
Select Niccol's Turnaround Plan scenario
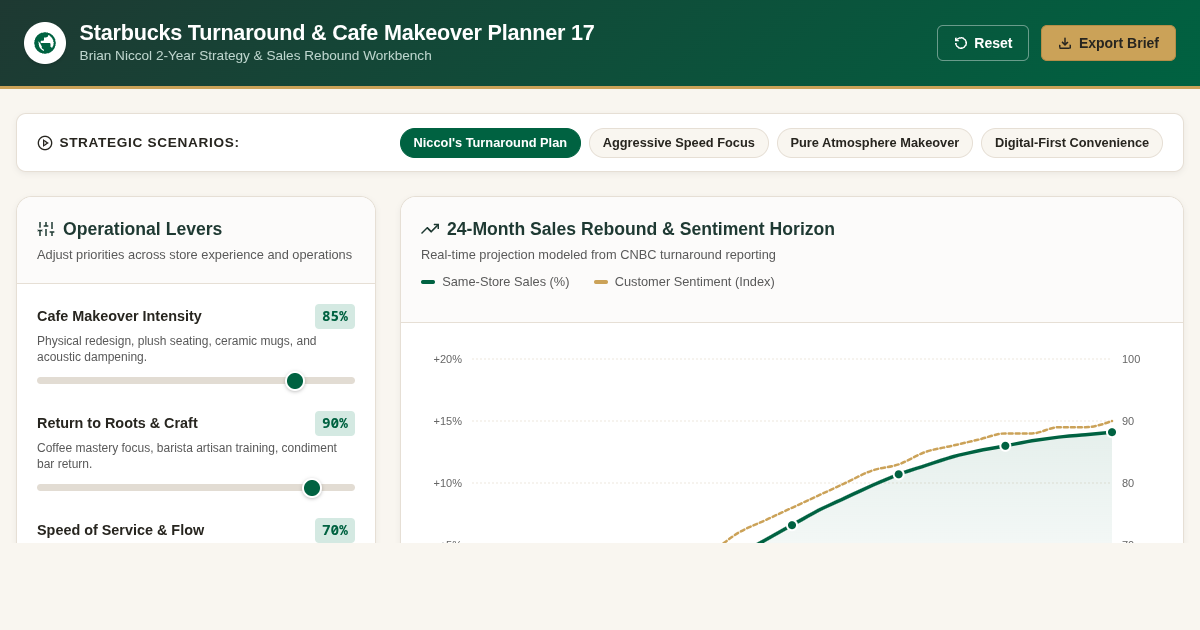click(x=490, y=143)
